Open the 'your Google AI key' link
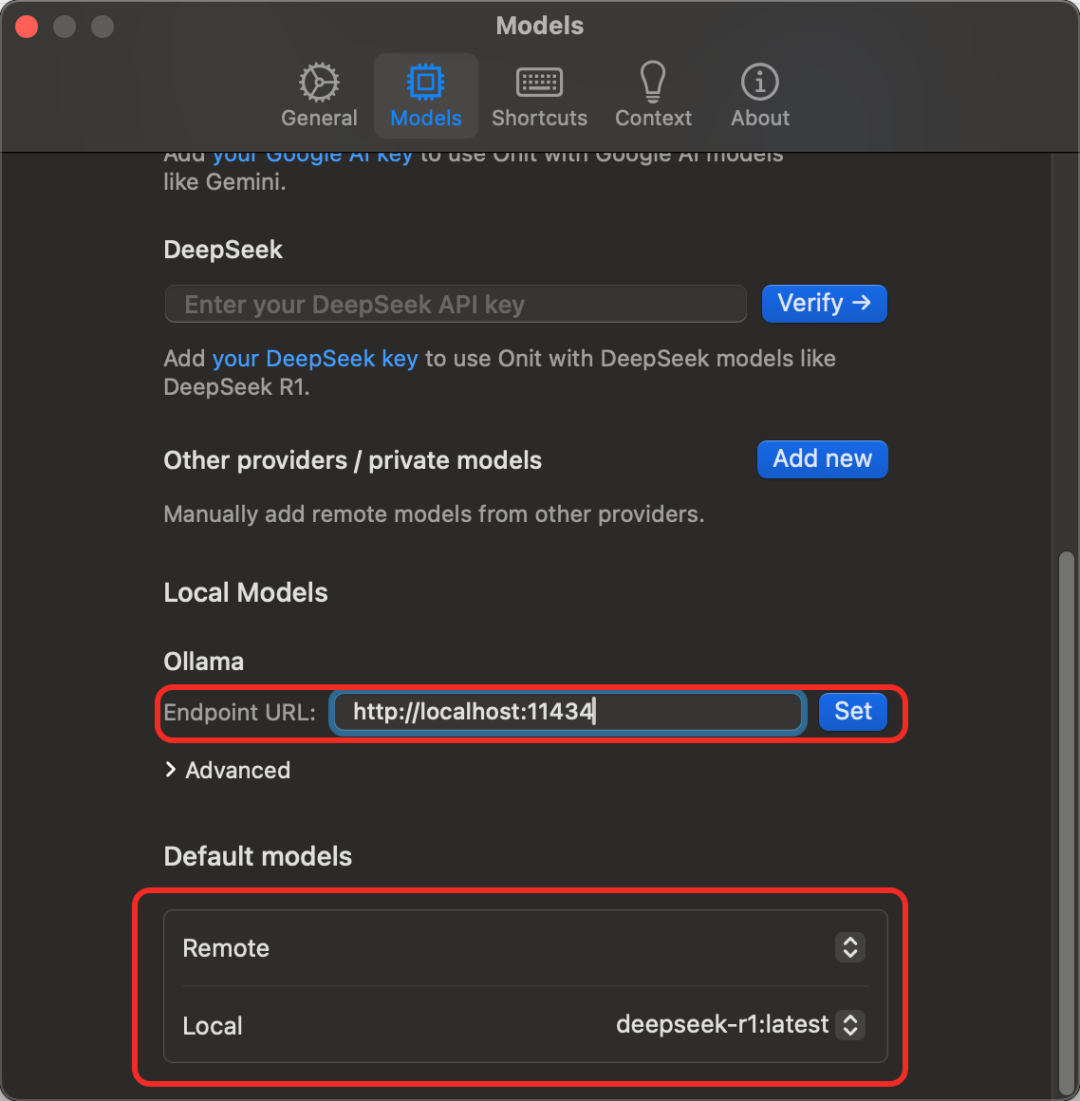Screen dimensions: 1080x1101 (x=312, y=156)
